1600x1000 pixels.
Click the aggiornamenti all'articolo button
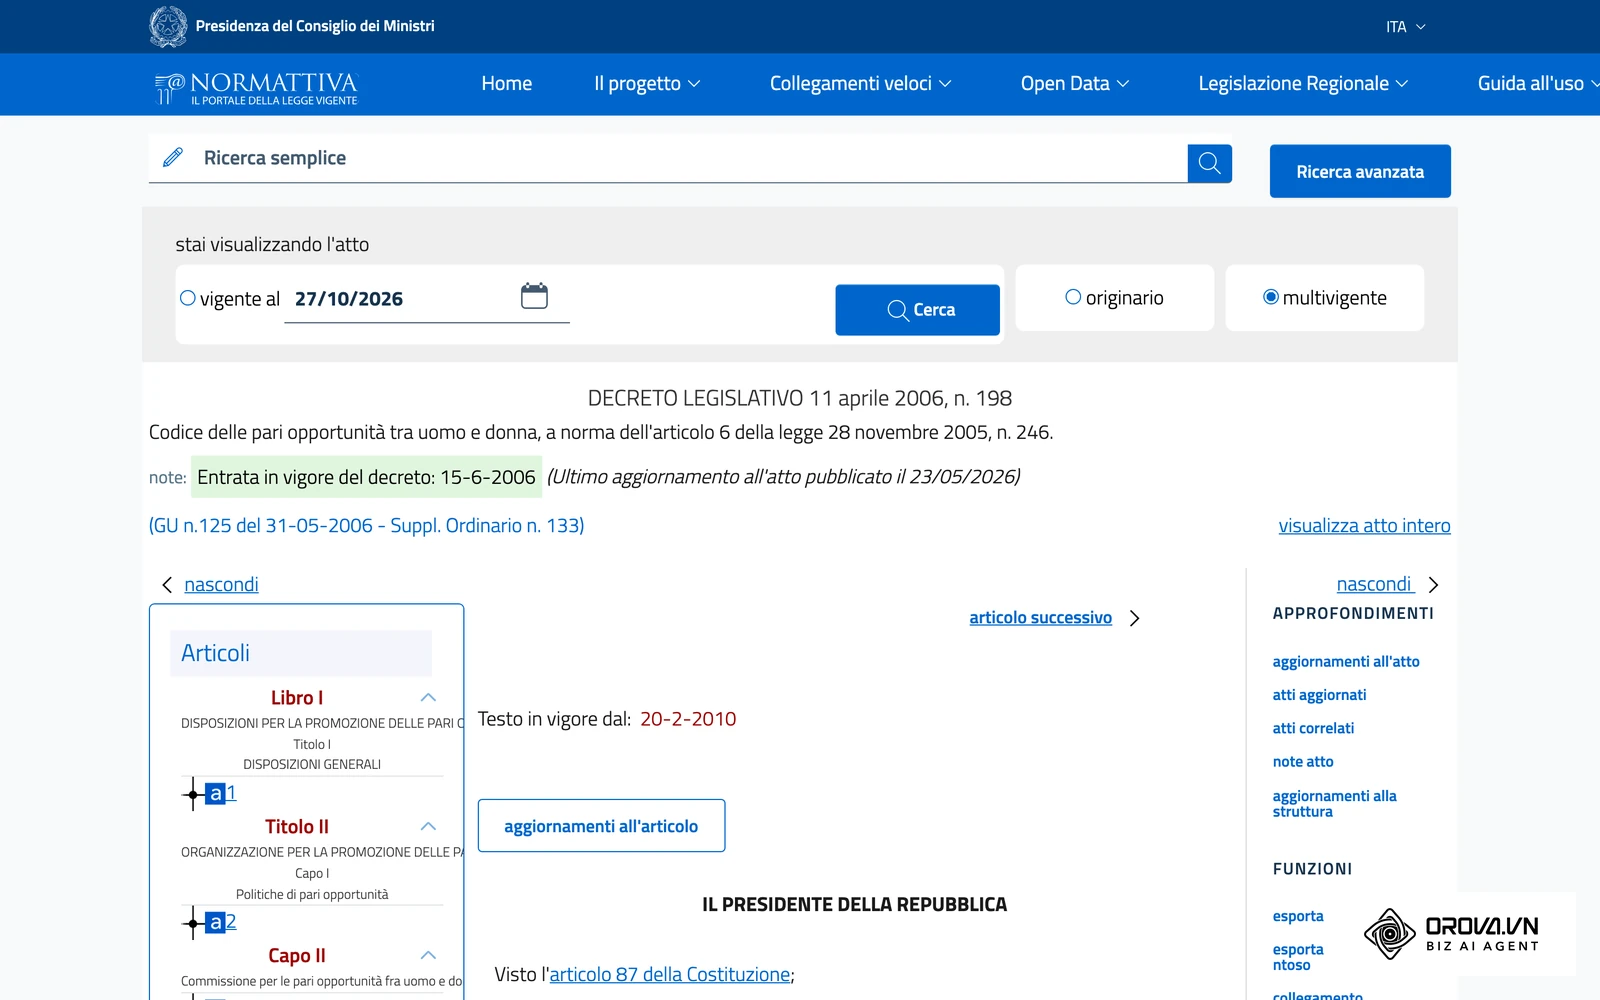(601, 826)
